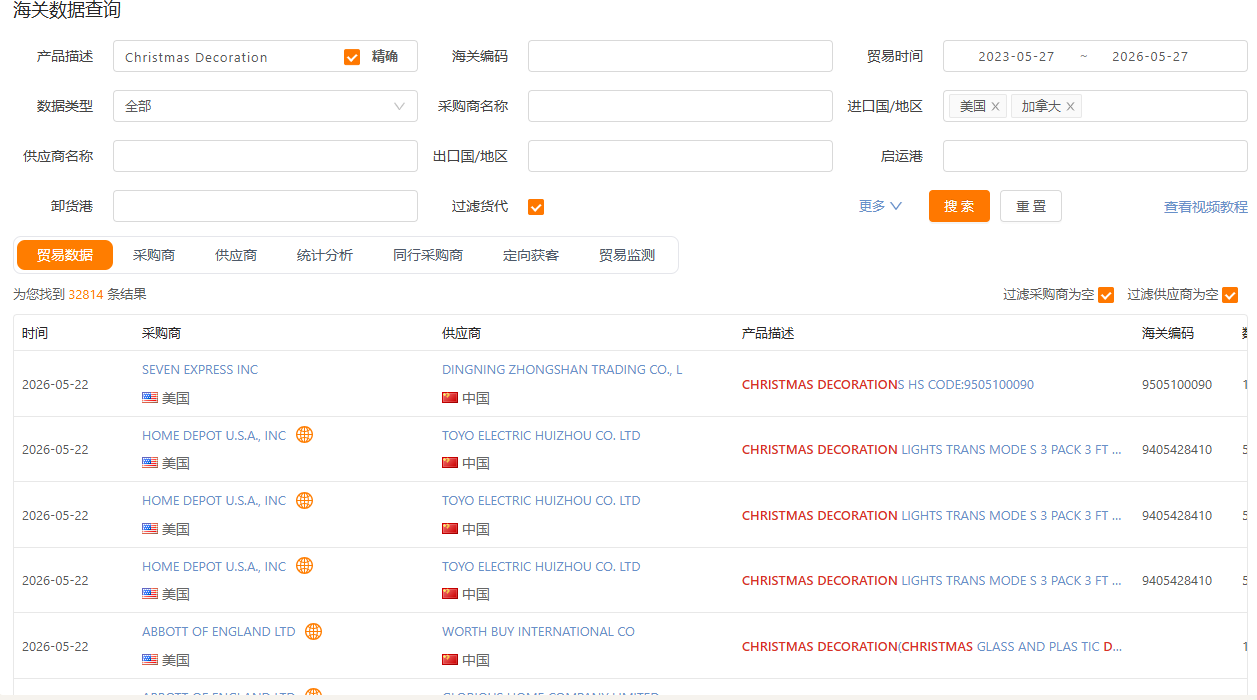
Task: Click the 卸货港 input field
Action: (265, 206)
